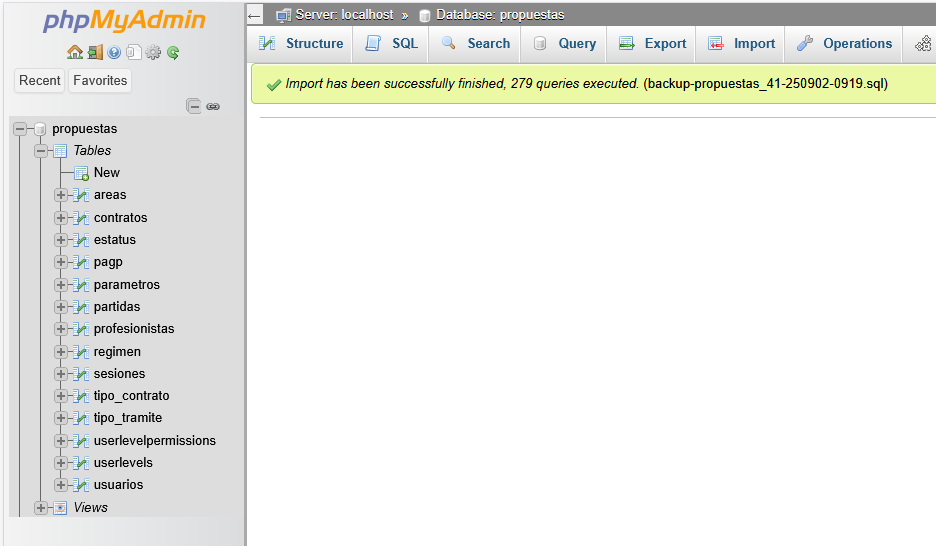Collapse the Tables group node

coord(41,151)
